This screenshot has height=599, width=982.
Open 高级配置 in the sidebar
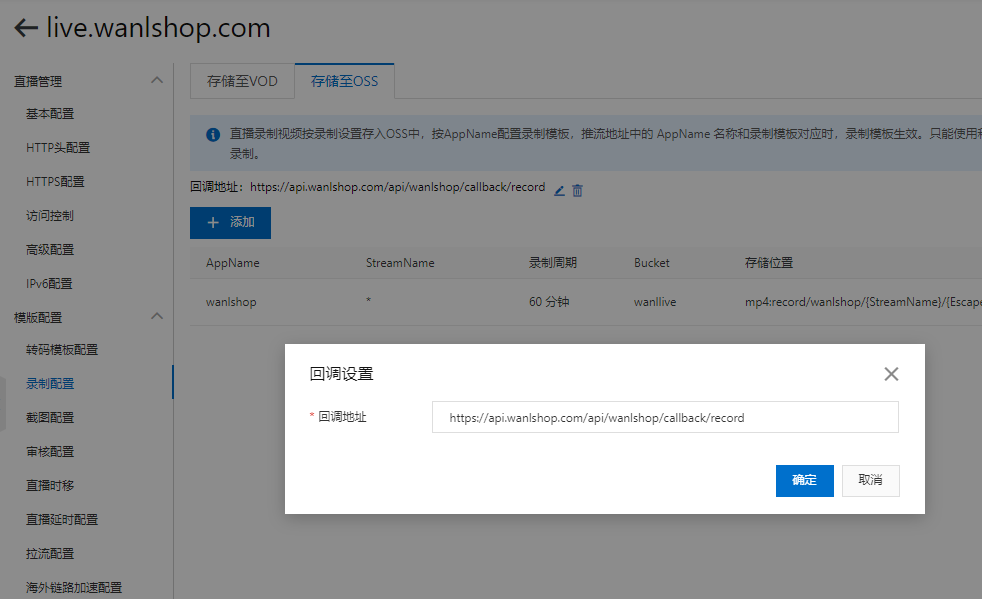pos(50,249)
